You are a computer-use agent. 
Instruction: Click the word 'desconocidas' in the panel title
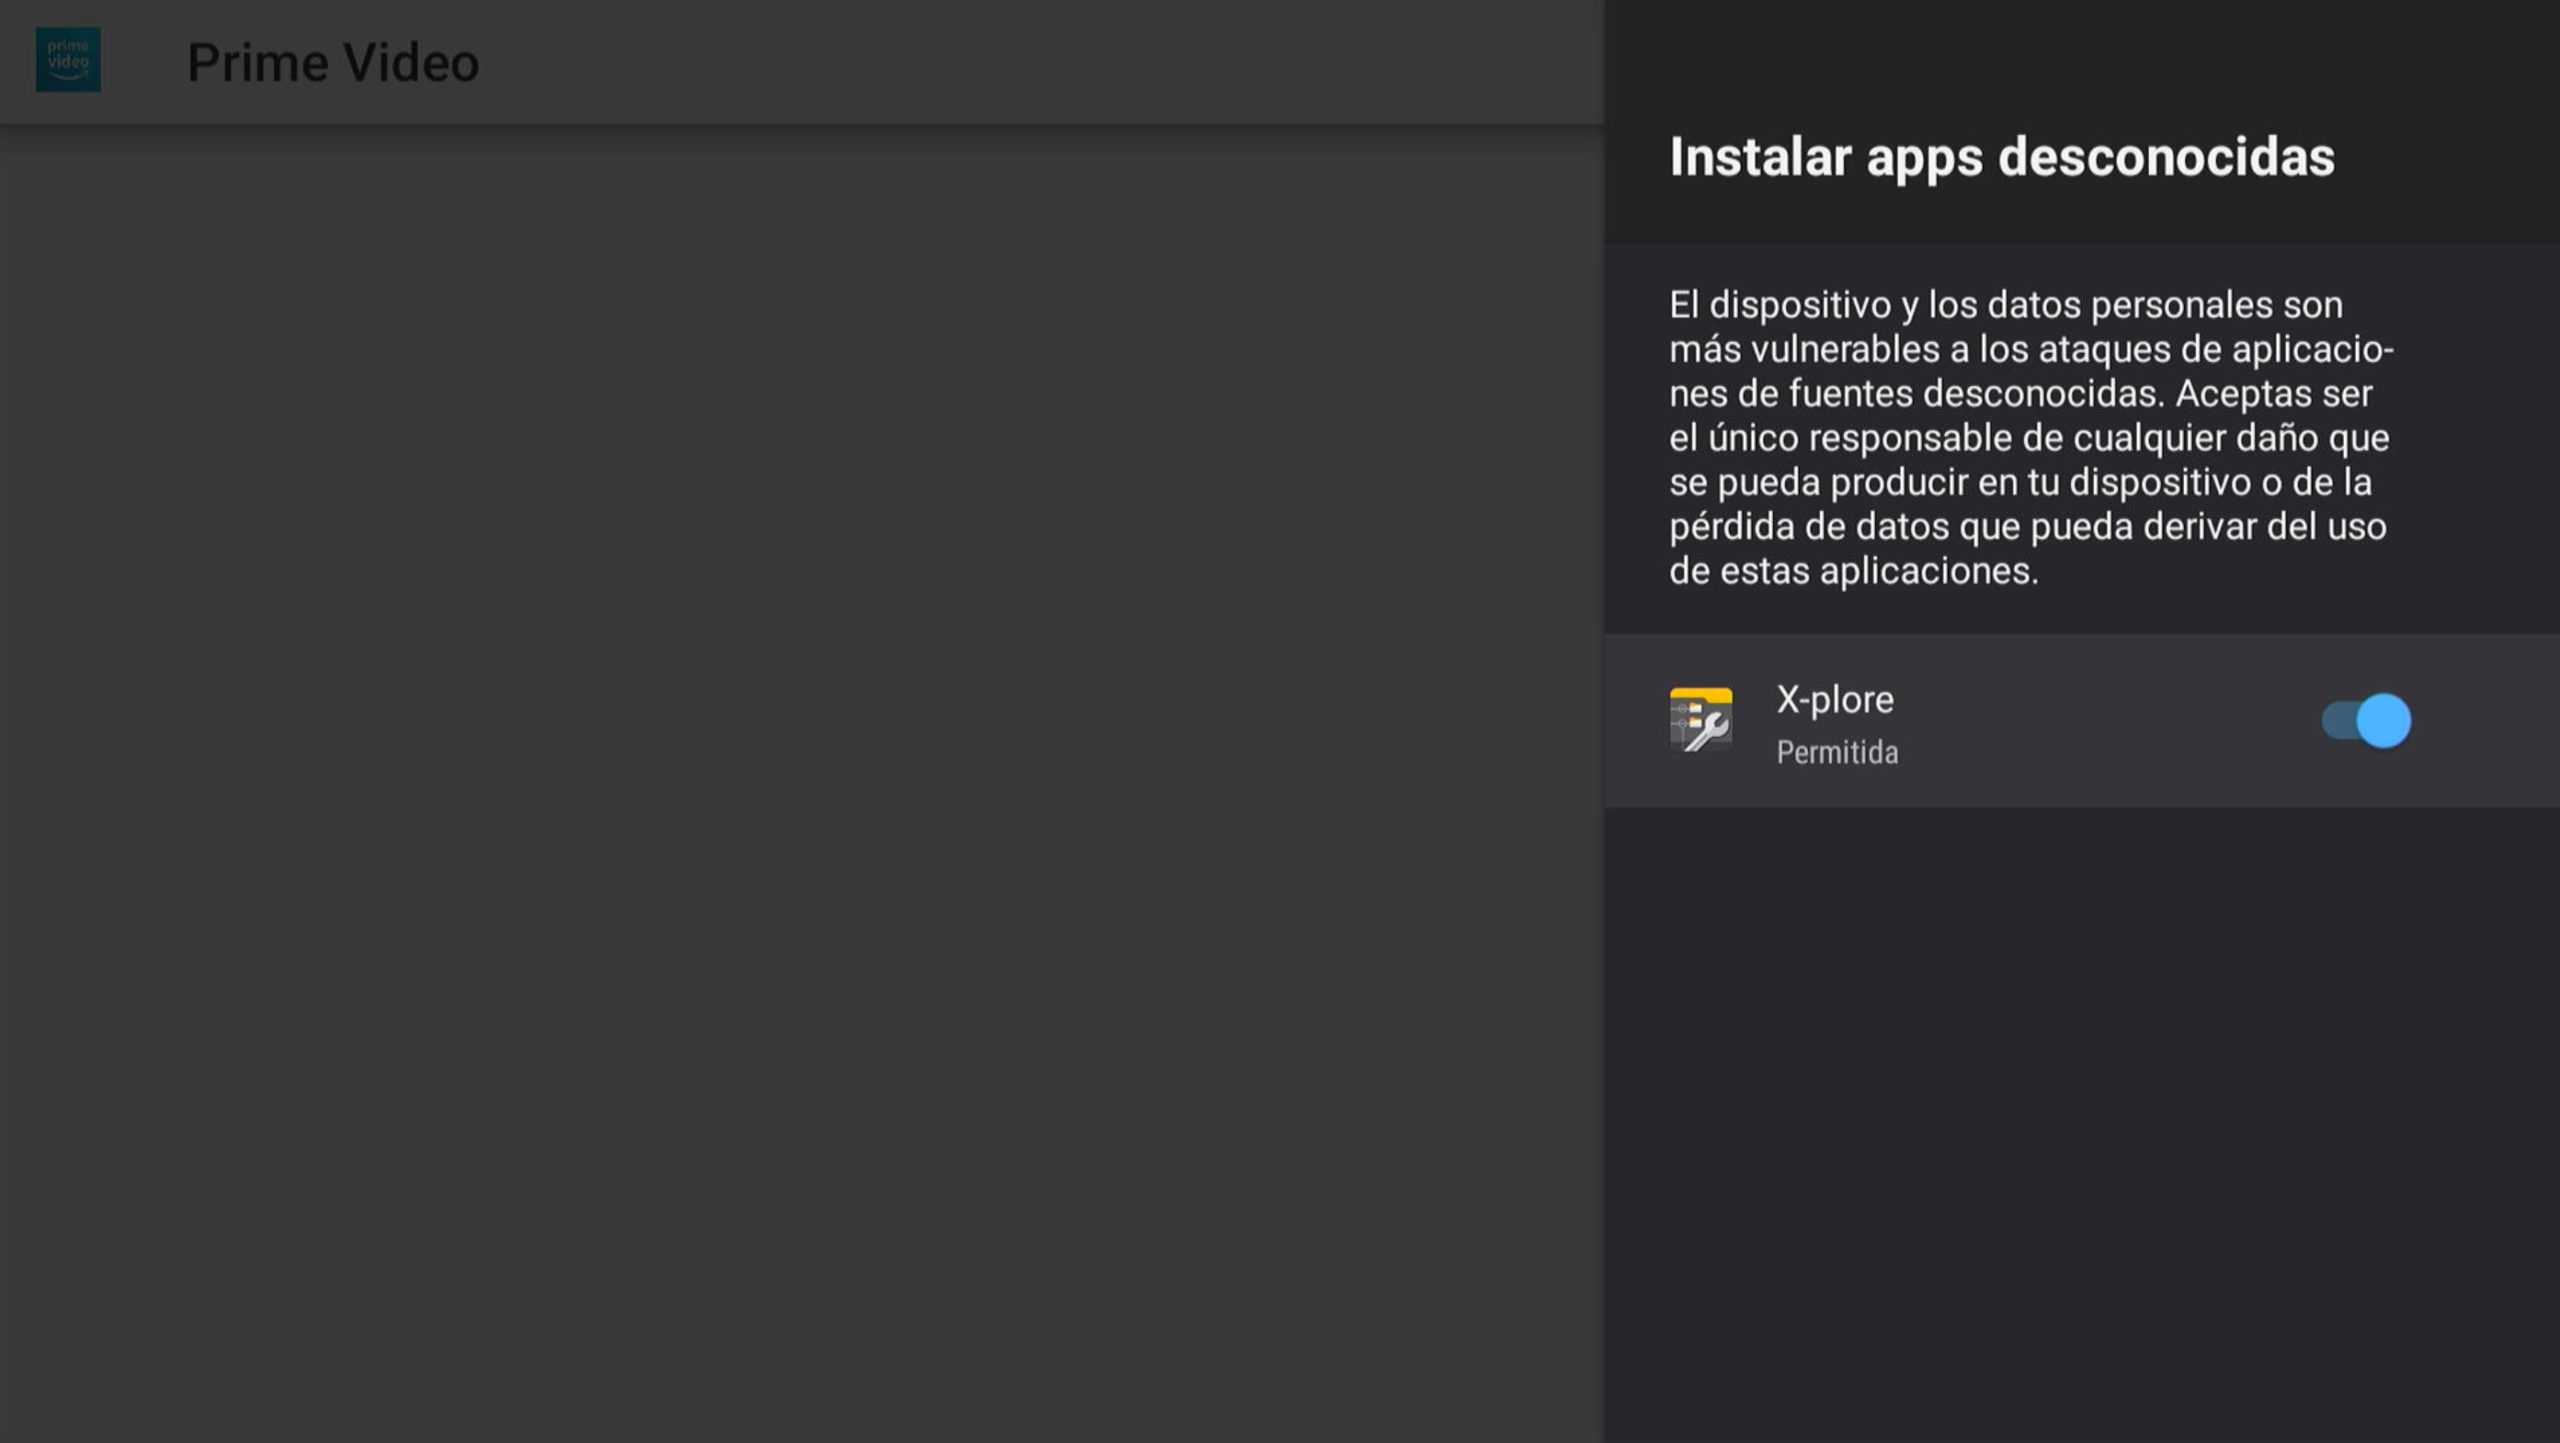coord(2166,157)
